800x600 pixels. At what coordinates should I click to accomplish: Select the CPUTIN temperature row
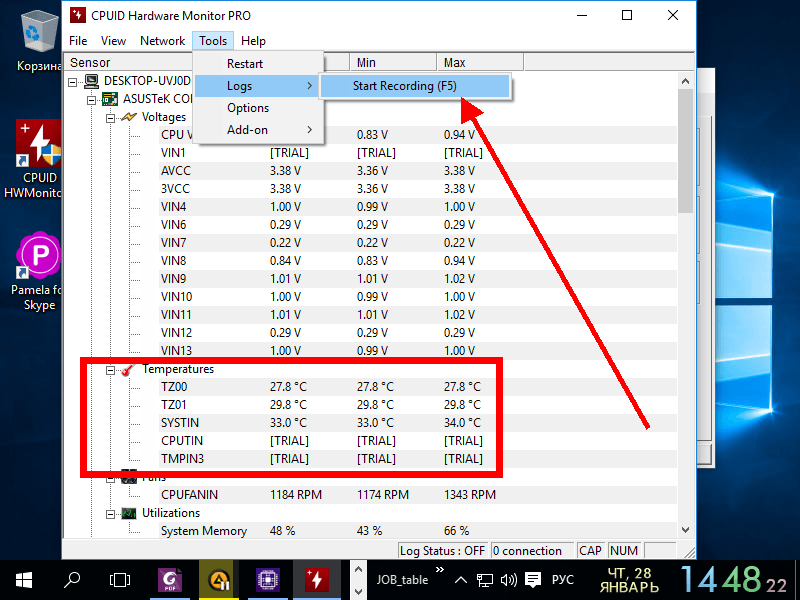[x=418, y=441]
